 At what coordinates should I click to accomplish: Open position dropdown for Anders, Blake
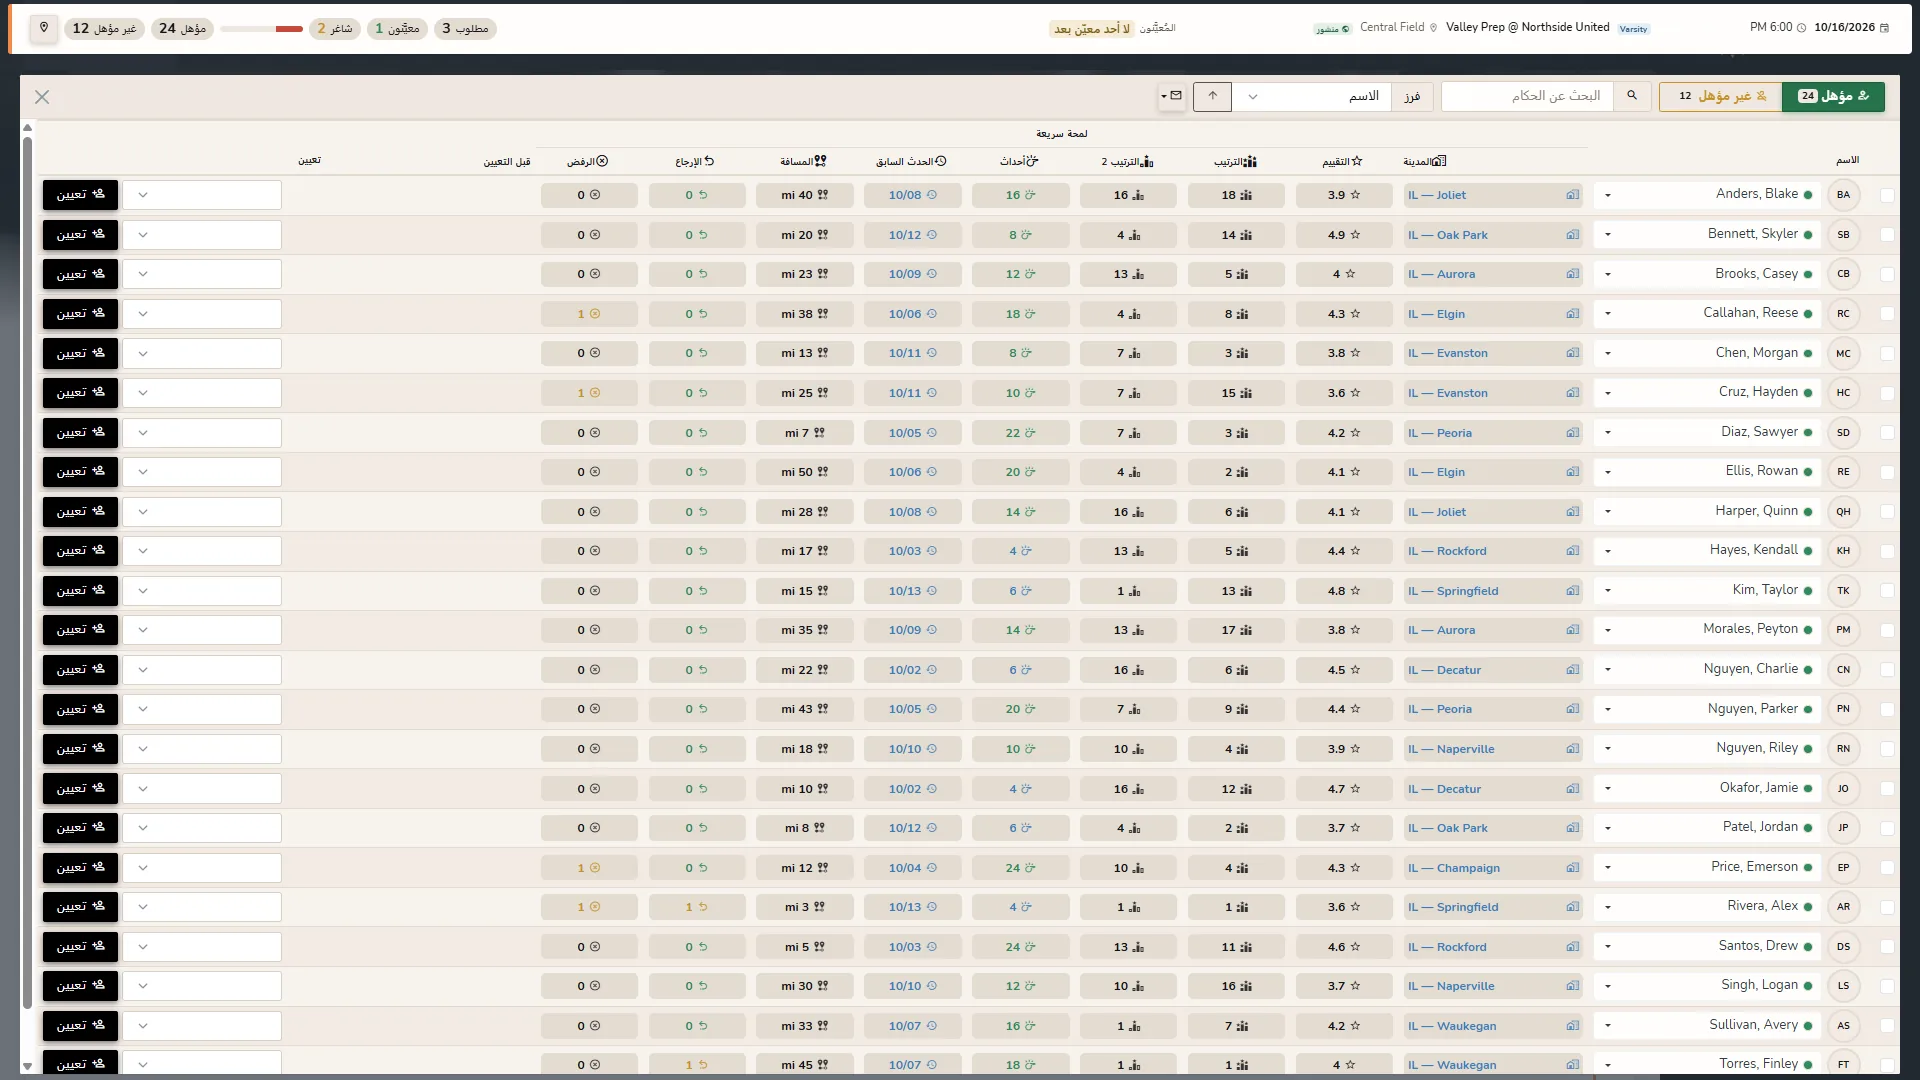[x=202, y=195]
